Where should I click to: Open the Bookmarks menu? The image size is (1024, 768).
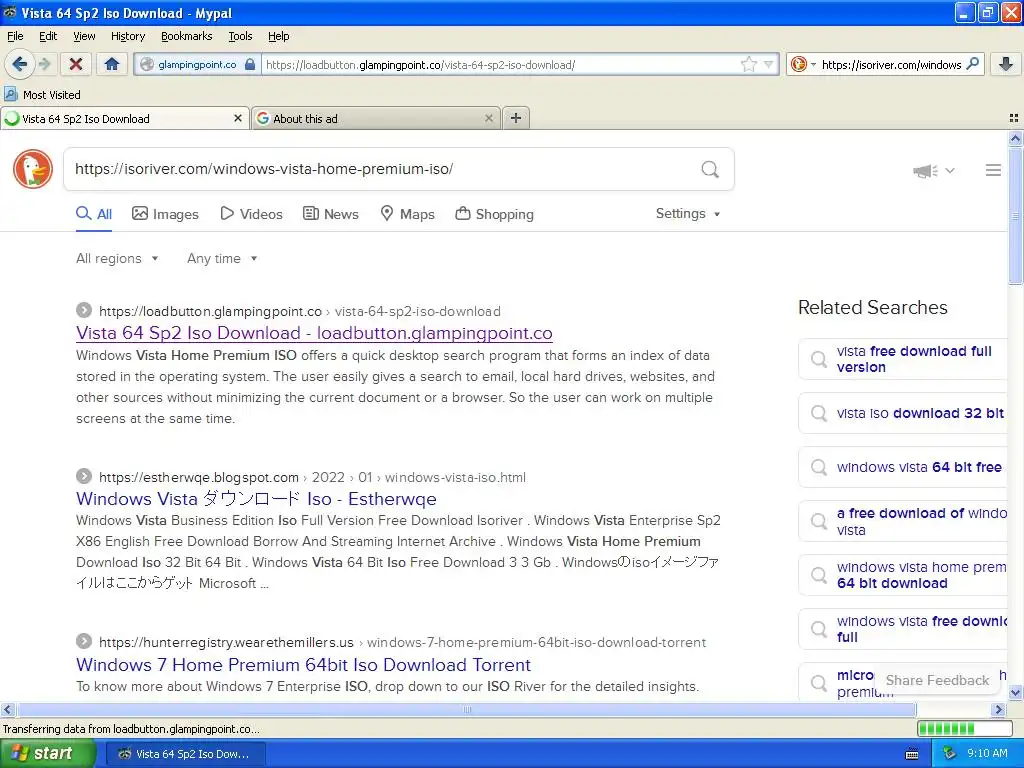pyautogui.click(x=186, y=36)
